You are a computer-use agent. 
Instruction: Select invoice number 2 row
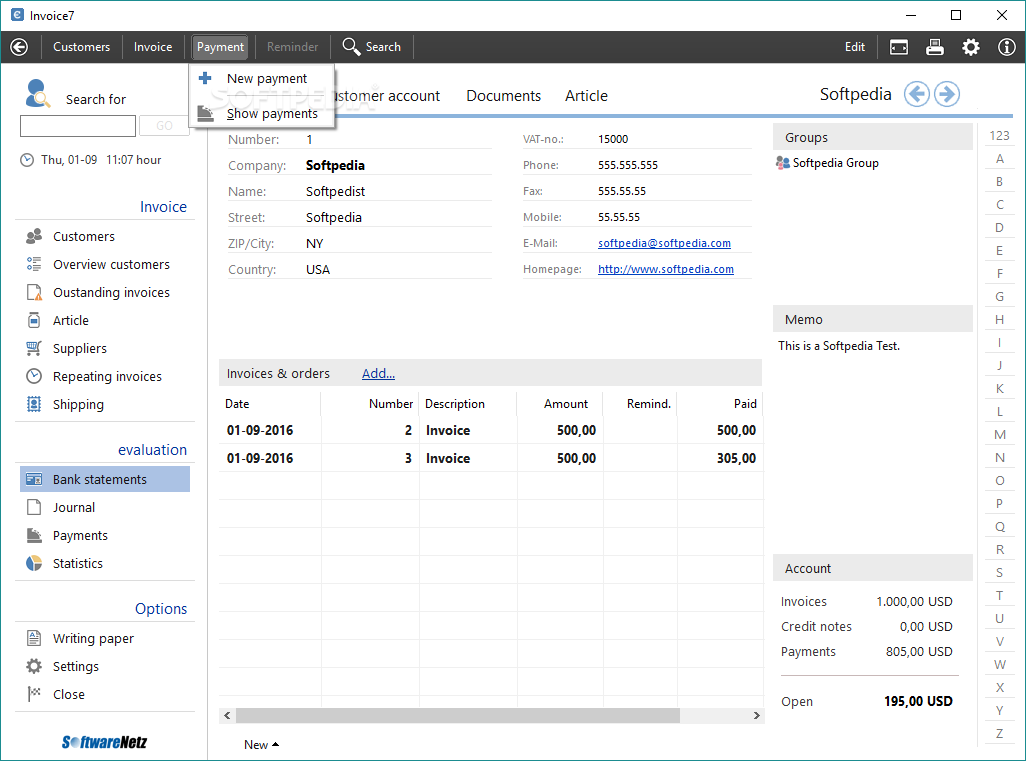[491, 431]
